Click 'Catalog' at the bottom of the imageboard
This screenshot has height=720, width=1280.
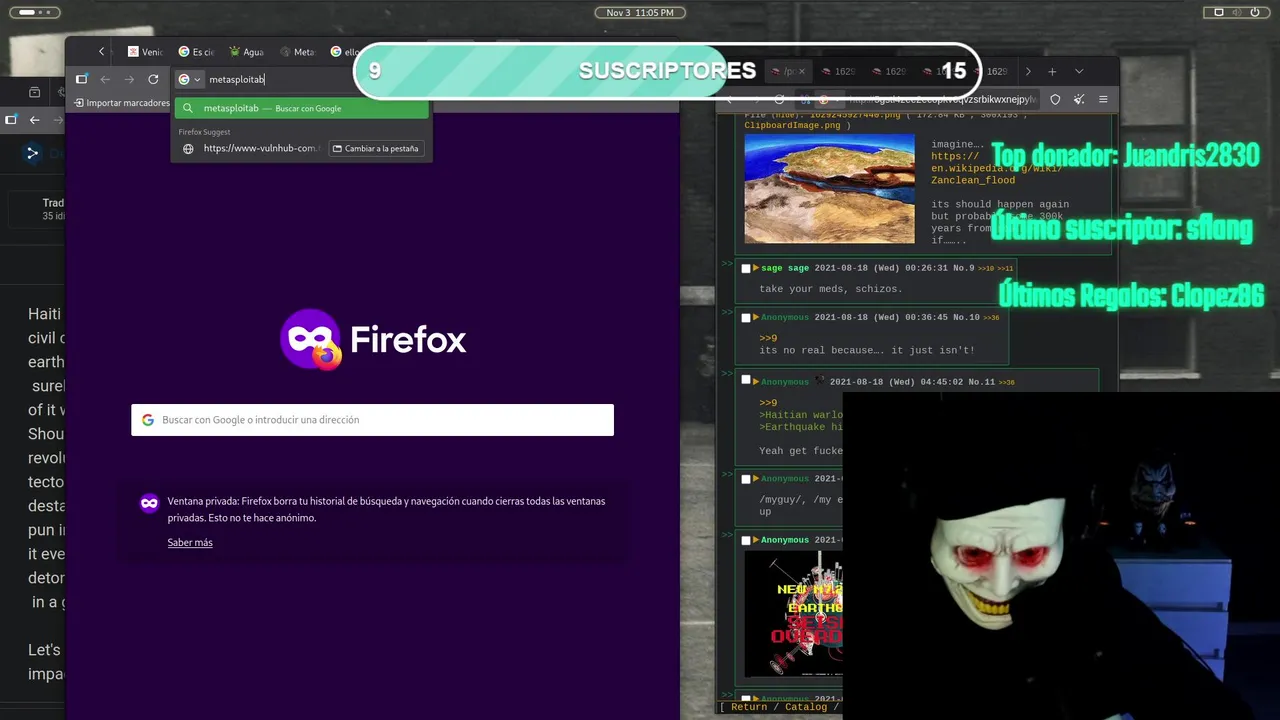point(806,707)
